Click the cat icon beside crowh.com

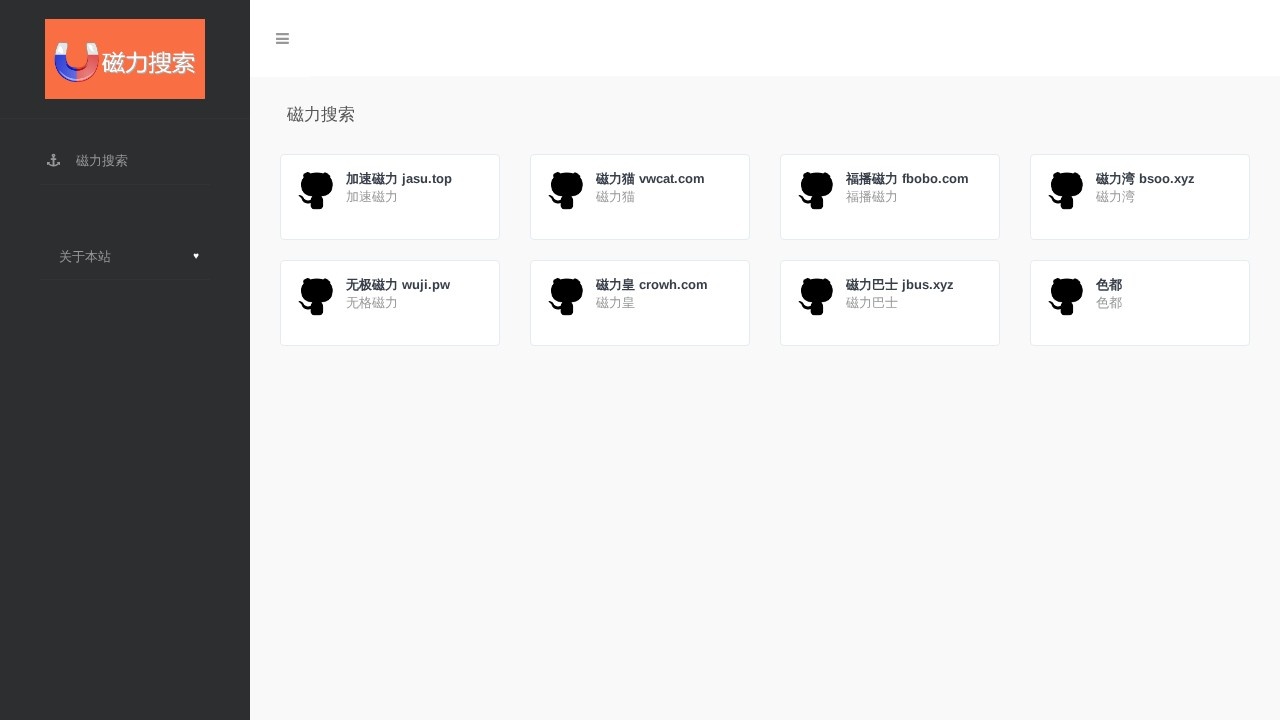(566, 296)
